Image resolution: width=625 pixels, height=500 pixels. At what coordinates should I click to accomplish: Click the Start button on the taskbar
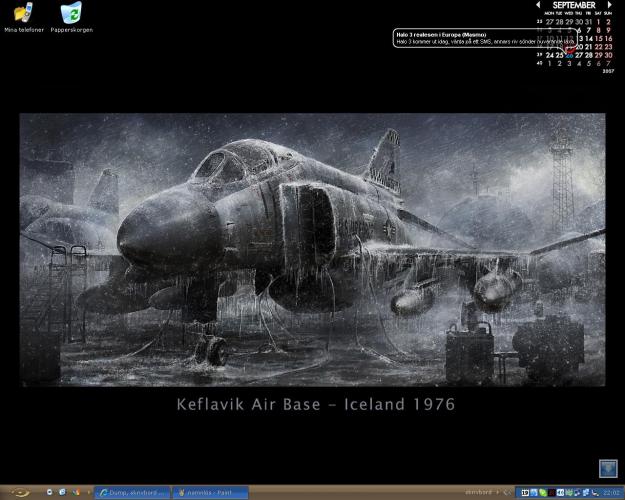click(20, 492)
